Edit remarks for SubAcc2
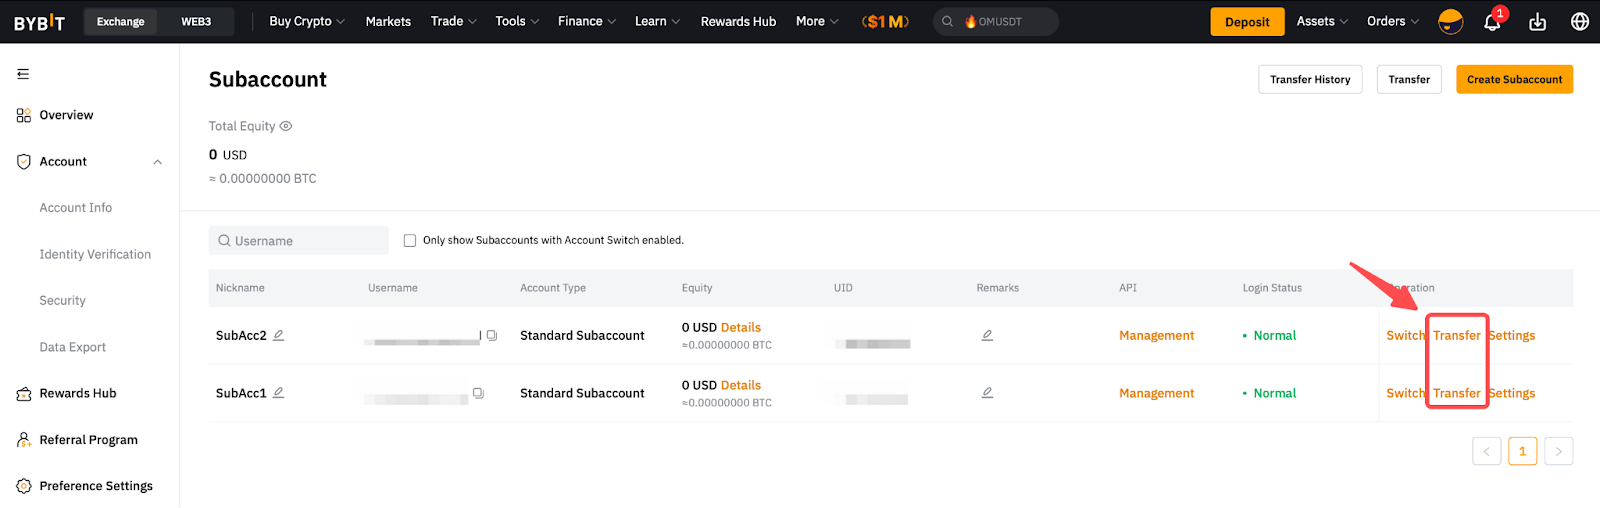The image size is (1600, 508). [x=987, y=336]
